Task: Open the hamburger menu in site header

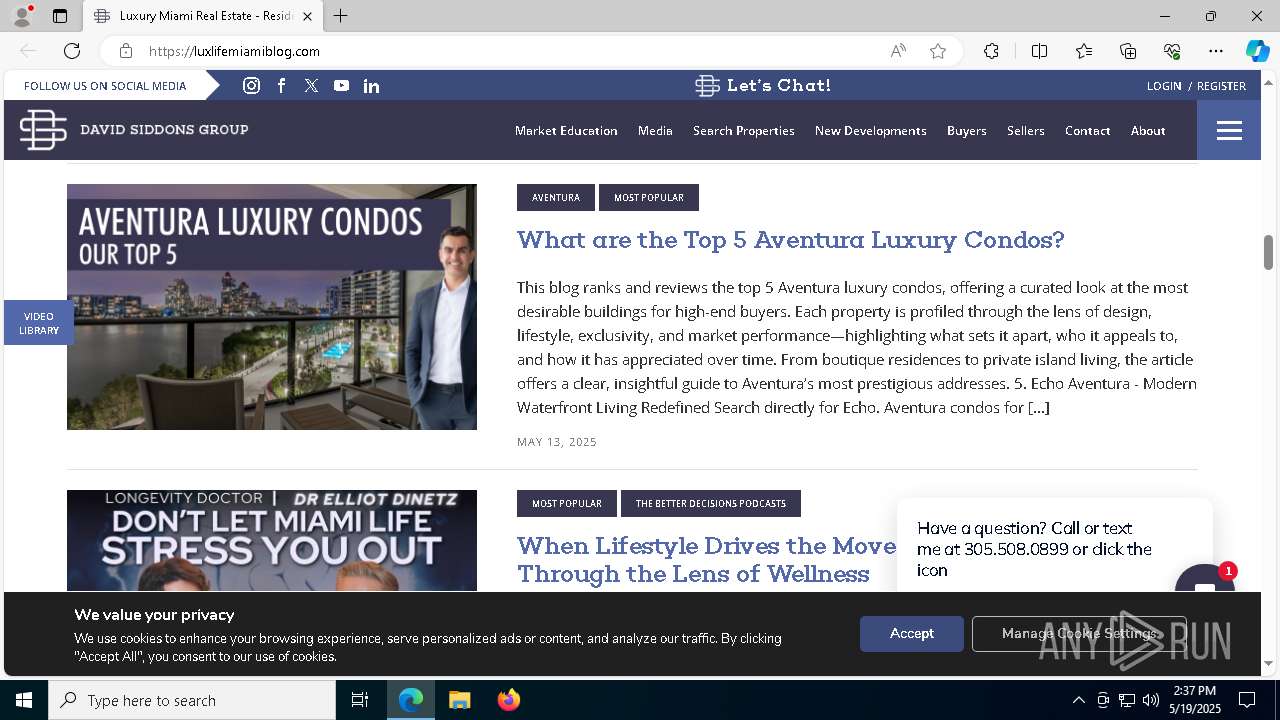Action: (x=1229, y=130)
